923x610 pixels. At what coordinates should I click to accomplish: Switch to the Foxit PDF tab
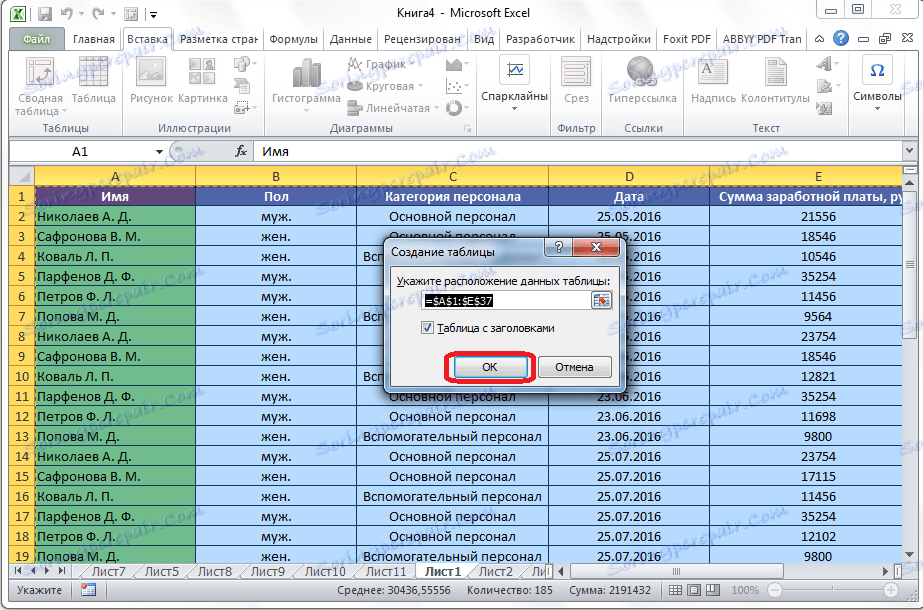coord(686,39)
